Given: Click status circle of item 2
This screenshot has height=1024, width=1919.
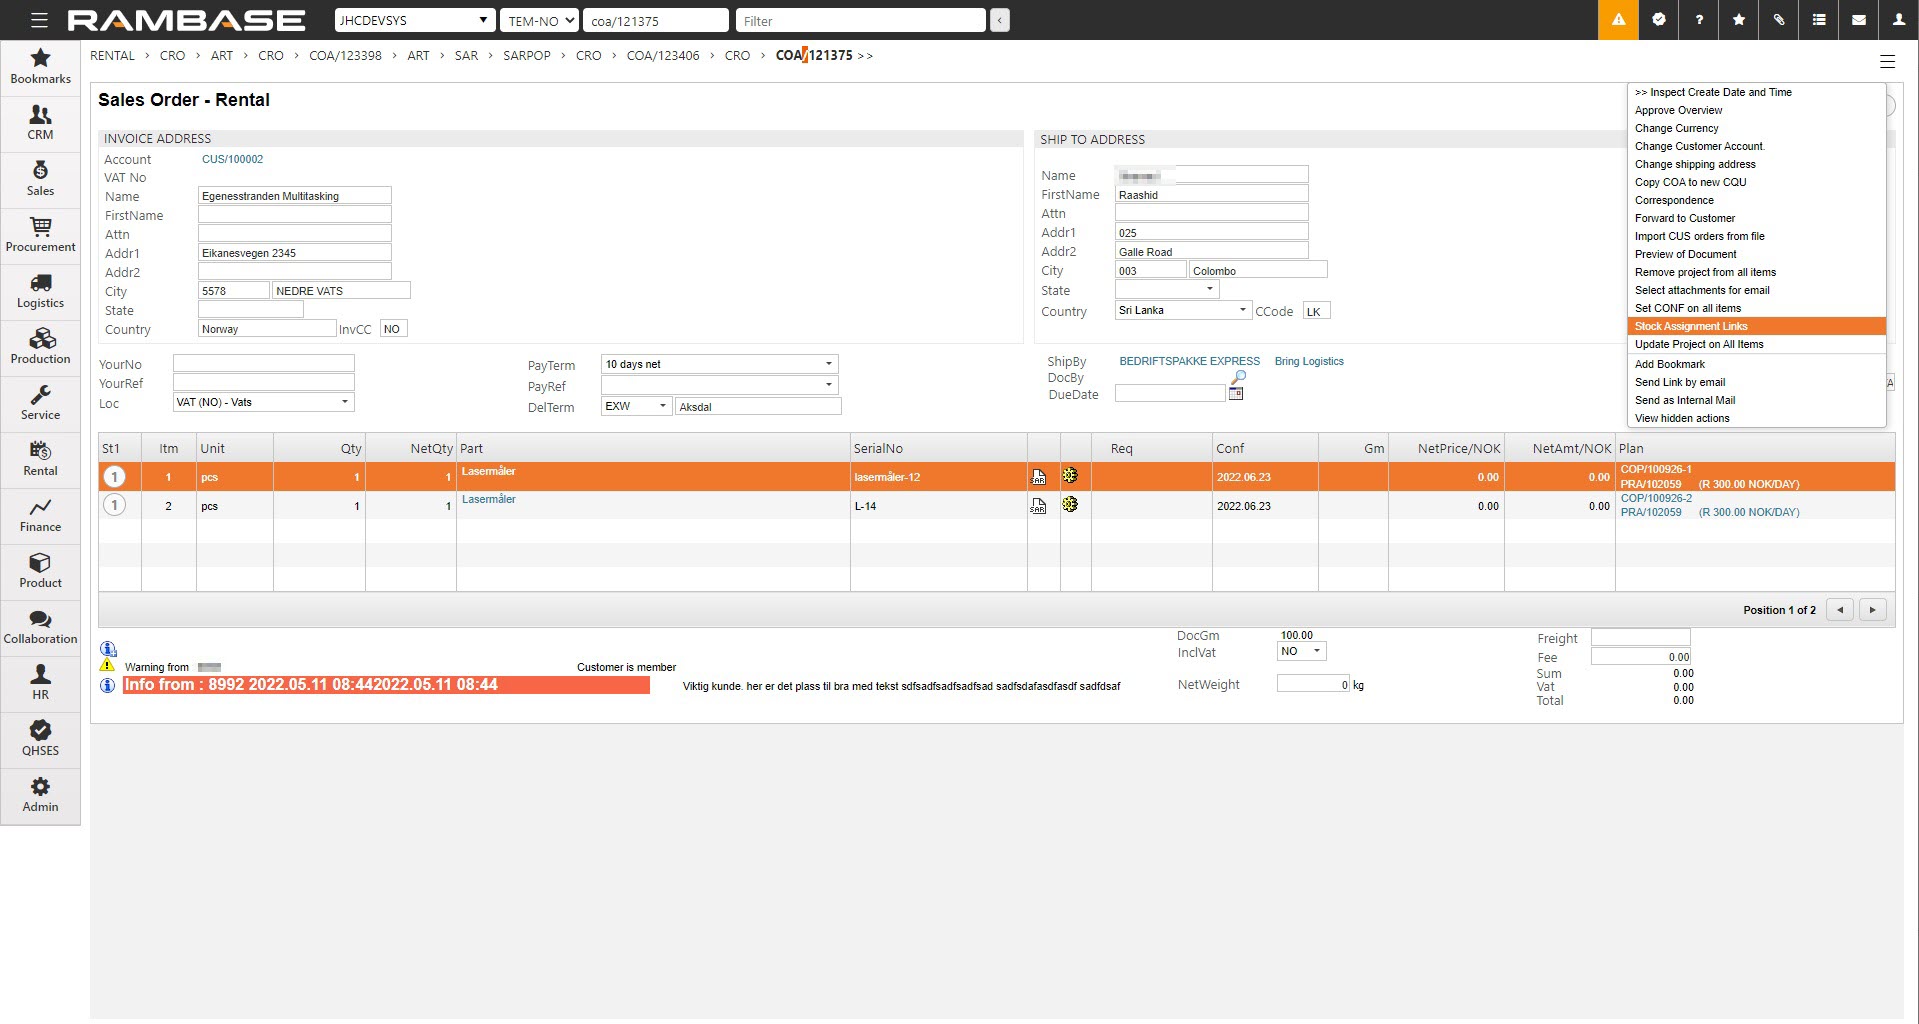Looking at the screenshot, I should point(115,506).
